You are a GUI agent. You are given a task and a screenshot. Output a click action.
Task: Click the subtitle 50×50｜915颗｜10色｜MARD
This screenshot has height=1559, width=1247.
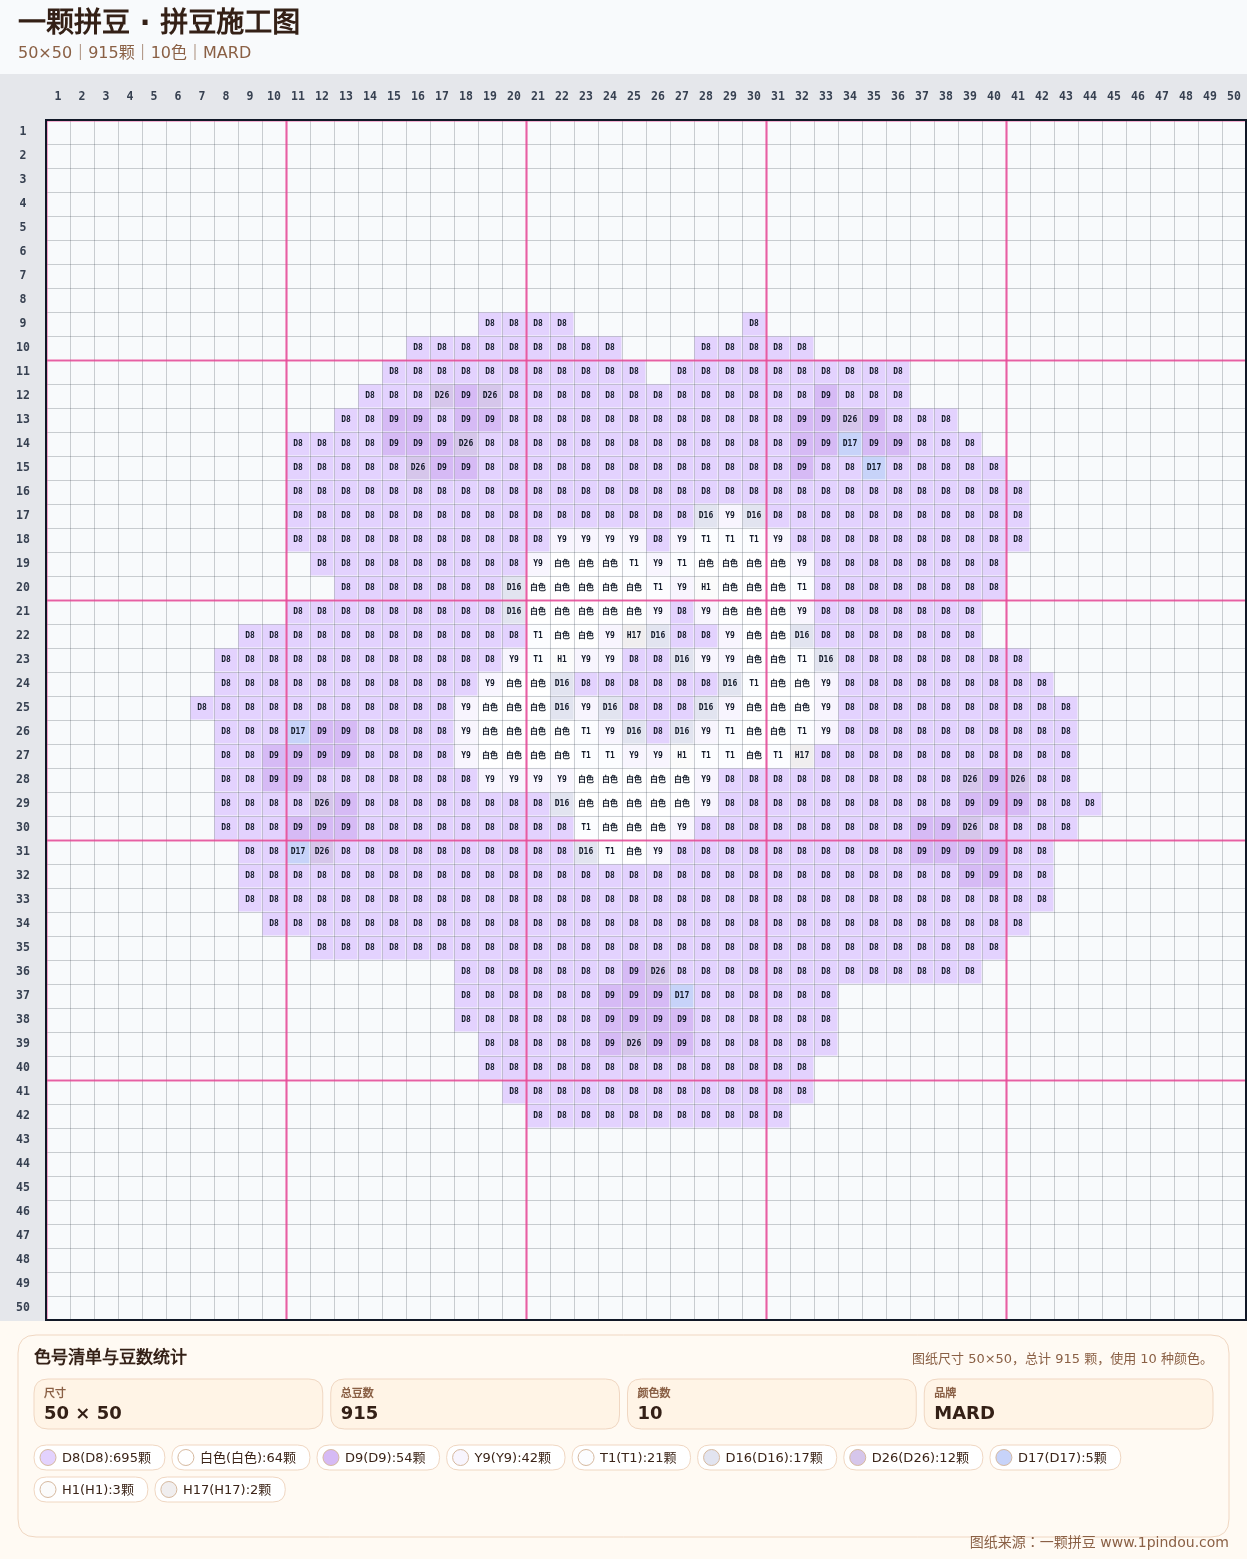pos(135,52)
